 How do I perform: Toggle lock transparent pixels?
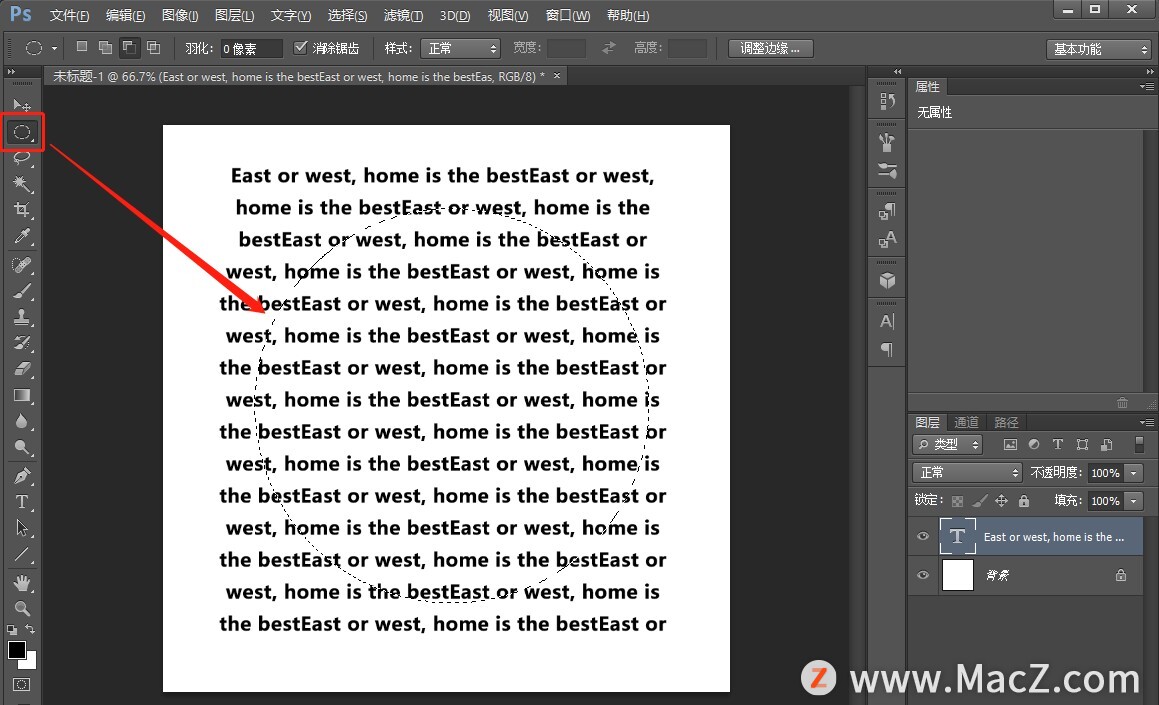957,501
